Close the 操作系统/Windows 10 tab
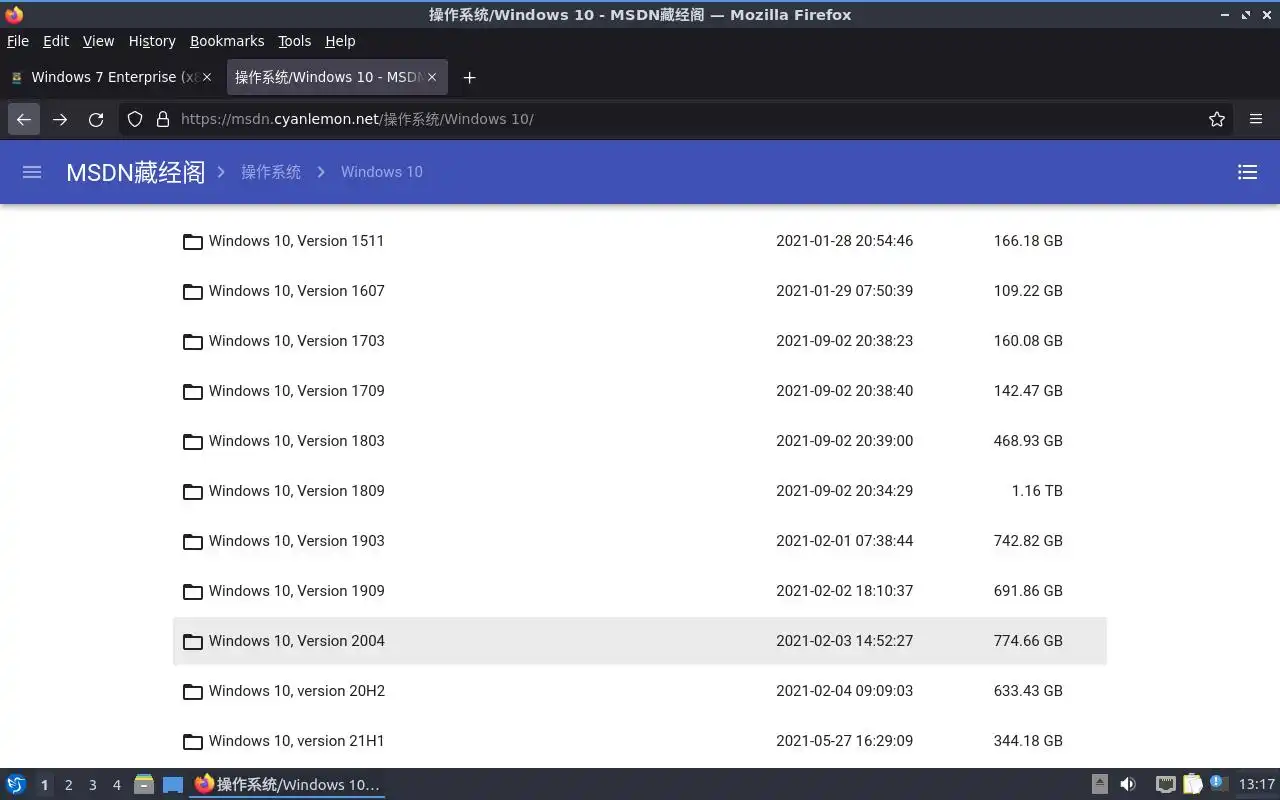 (x=432, y=77)
